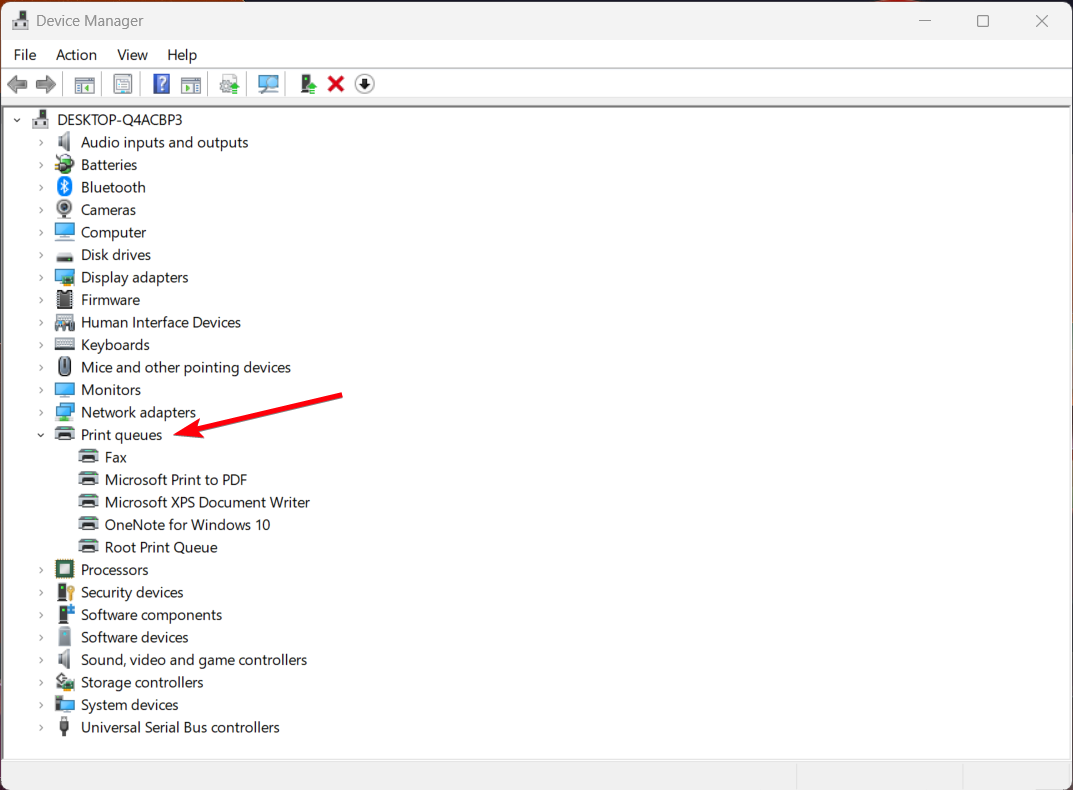Click the Back arrow toolbar button
This screenshot has height=790, width=1073.
click(x=17, y=84)
